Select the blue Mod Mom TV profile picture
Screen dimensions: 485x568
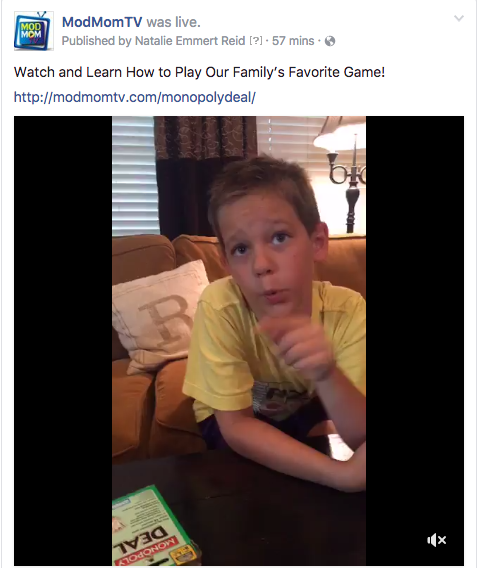tap(33, 31)
